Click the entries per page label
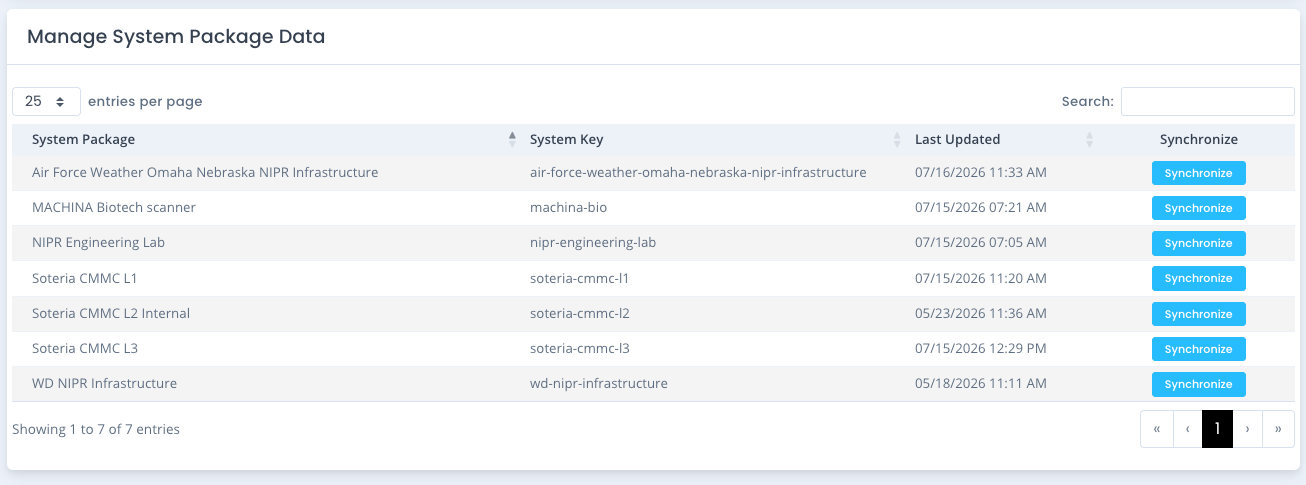Screen dimensions: 1306x485 (x=145, y=101)
